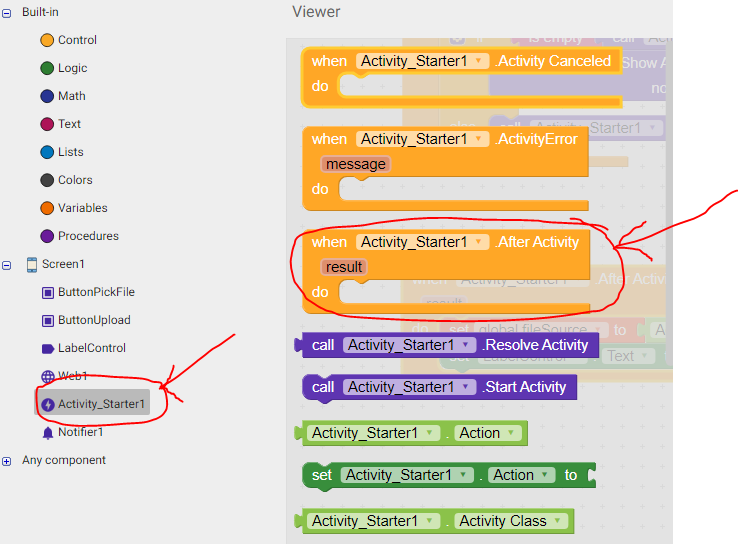Click the message parameter in ActivityError
This screenshot has width=738, height=544.
pos(356,164)
